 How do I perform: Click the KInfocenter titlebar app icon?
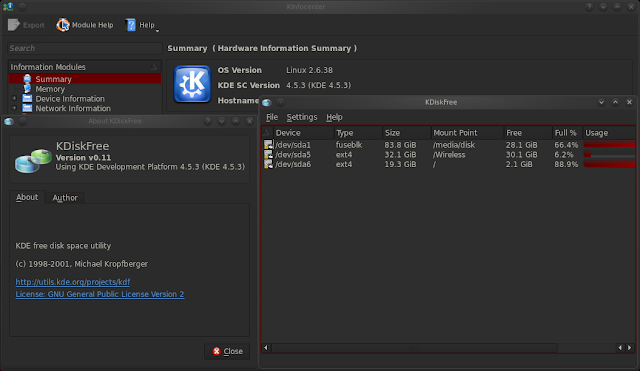tap(8, 7)
